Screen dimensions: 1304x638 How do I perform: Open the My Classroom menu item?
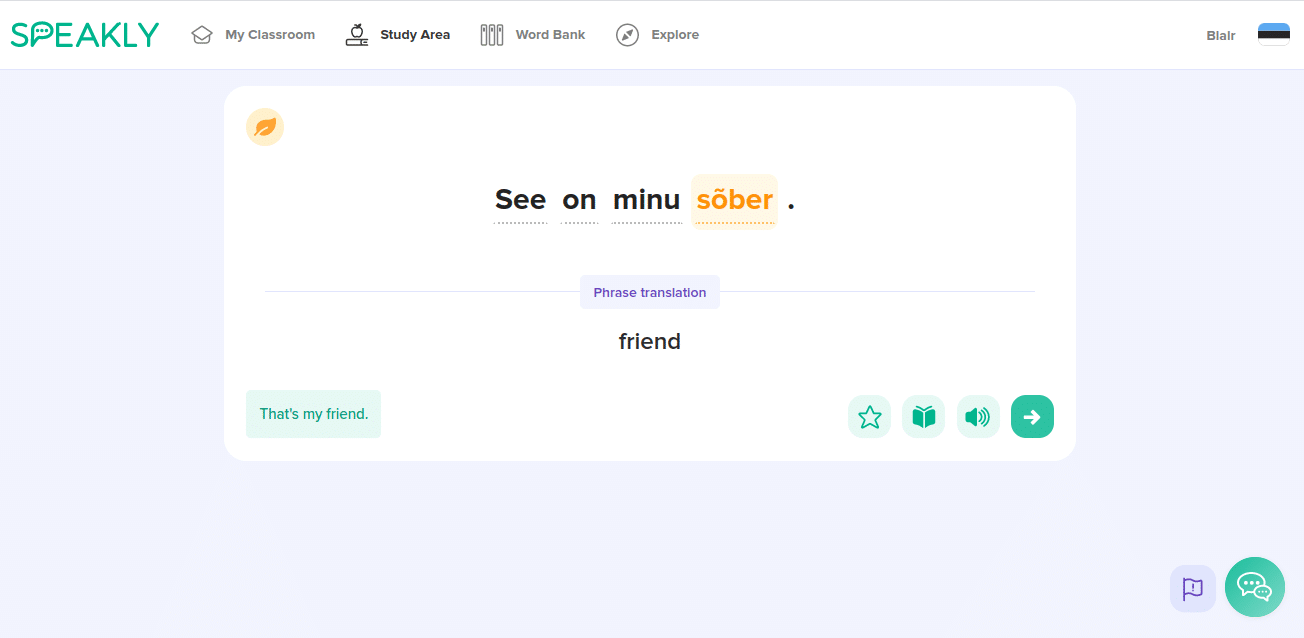click(x=253, y=35)
